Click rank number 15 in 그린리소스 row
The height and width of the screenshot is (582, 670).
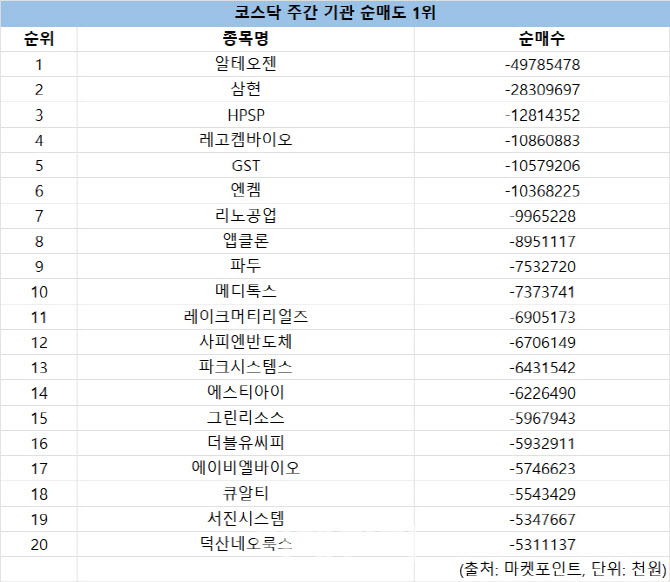click(x=39, y=418)
